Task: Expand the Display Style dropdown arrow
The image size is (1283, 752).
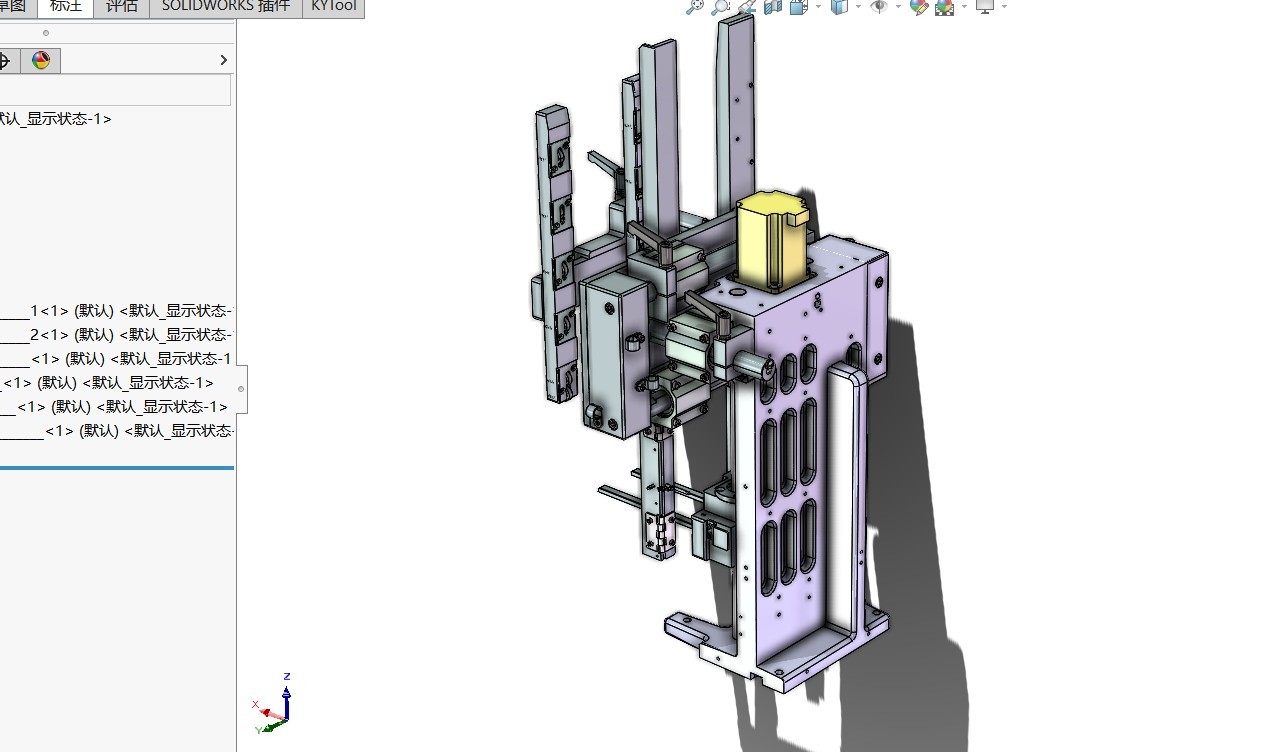Action: (858, 7)
